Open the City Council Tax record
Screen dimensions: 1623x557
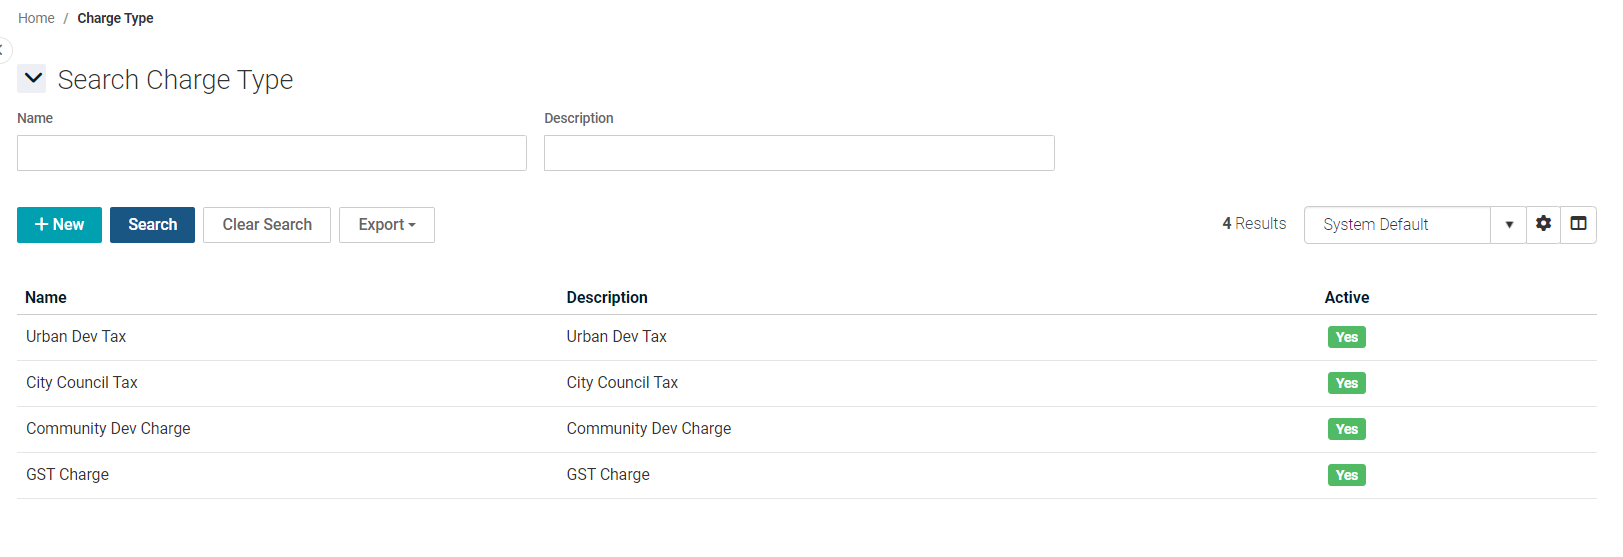82,383
